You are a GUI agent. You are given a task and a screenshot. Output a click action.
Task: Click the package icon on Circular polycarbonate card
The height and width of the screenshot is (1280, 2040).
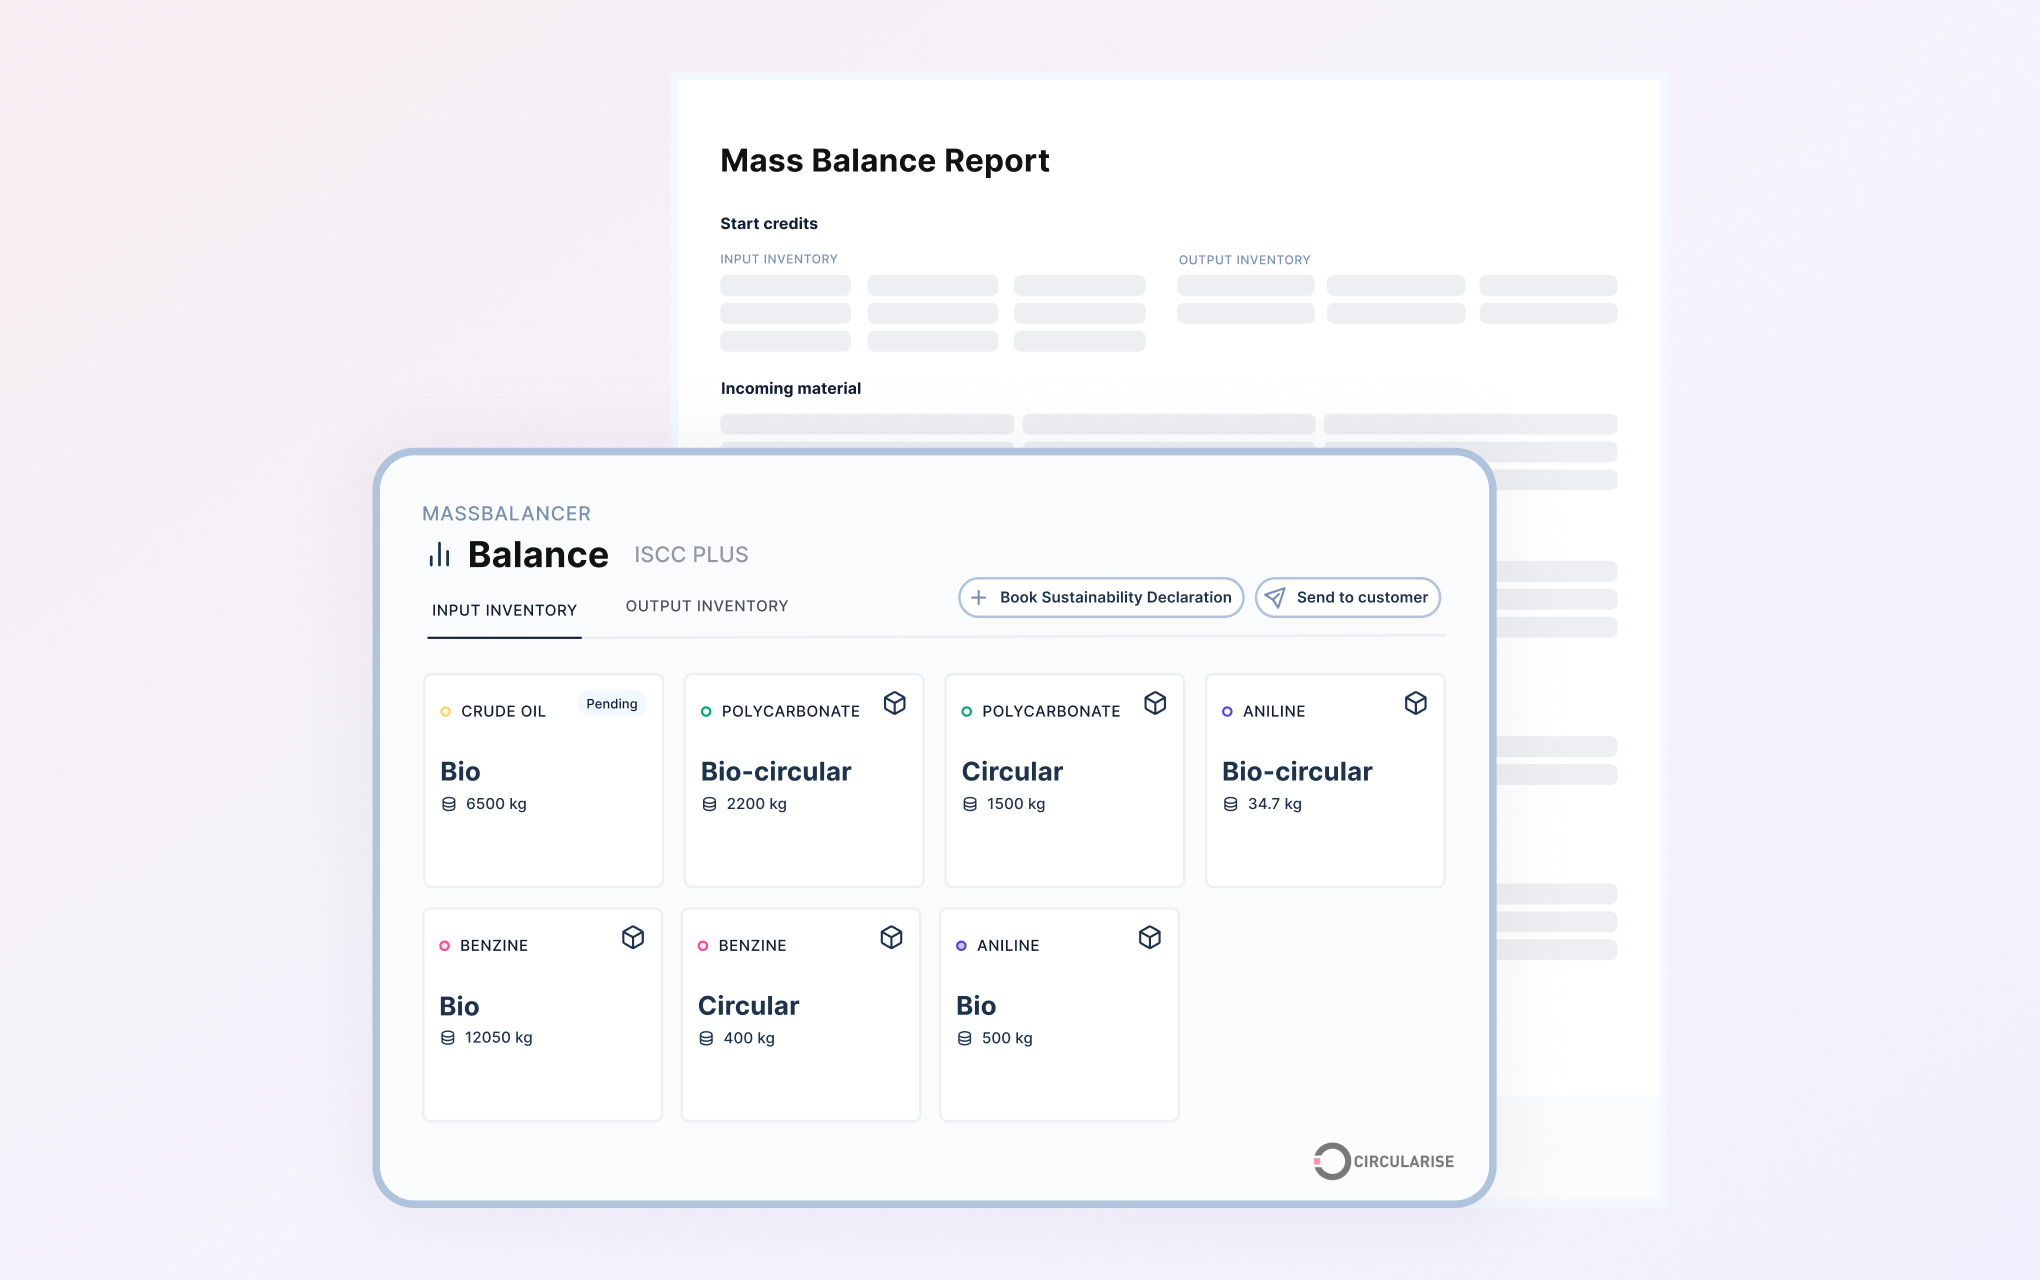pyautogui.click(x=1156, y=704)
